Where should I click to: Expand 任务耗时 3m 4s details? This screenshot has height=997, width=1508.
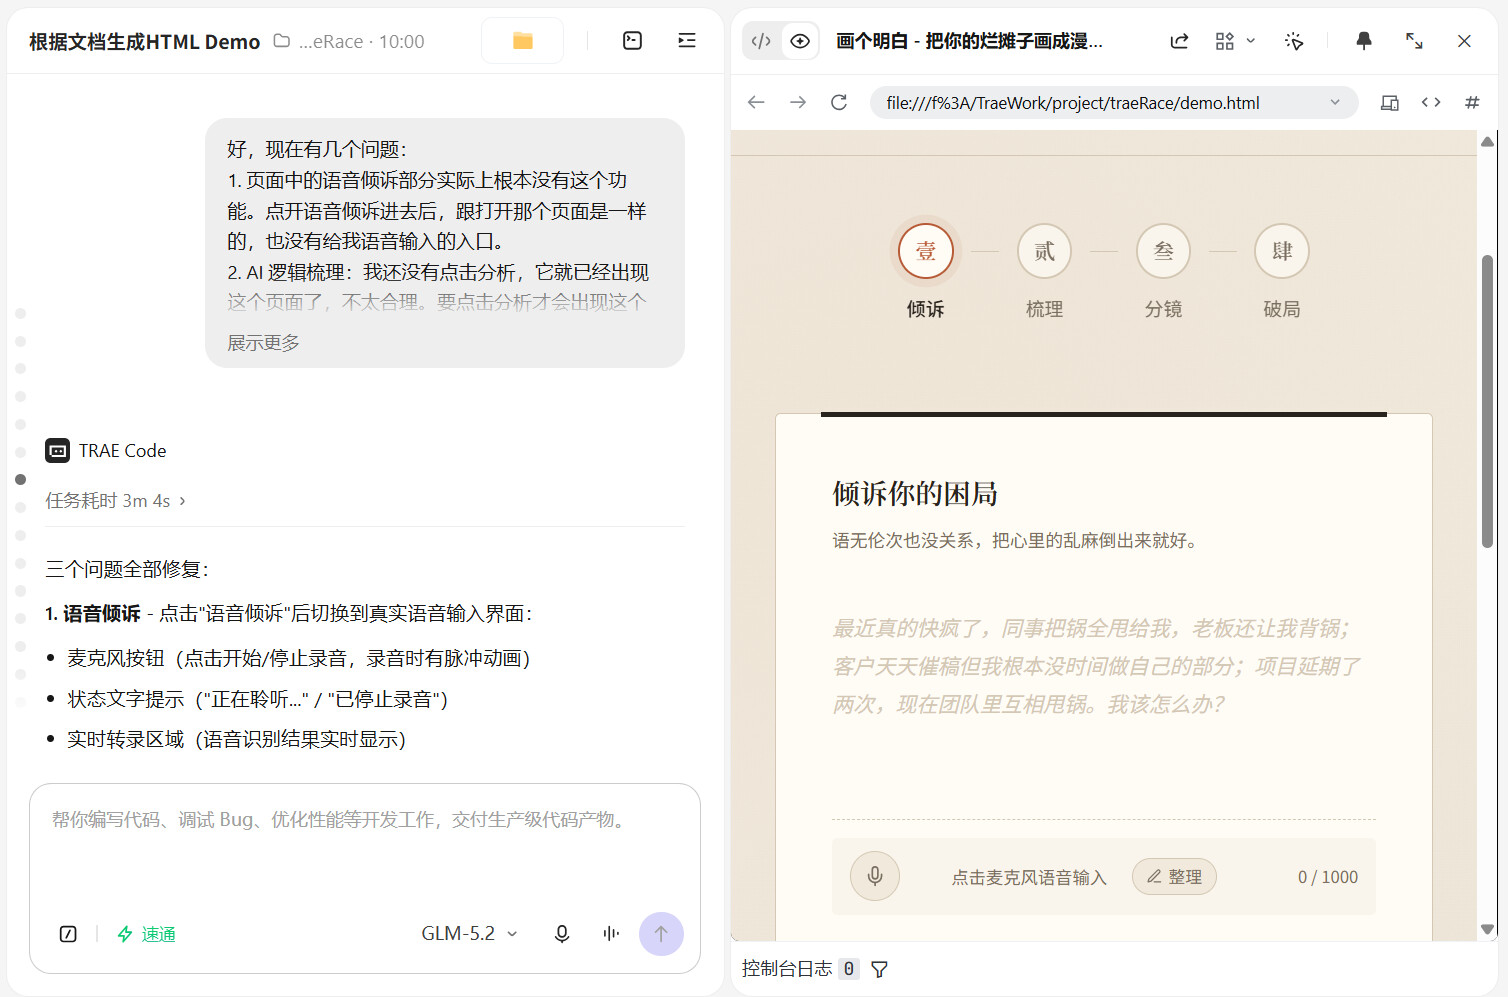(x=115, y=500)
